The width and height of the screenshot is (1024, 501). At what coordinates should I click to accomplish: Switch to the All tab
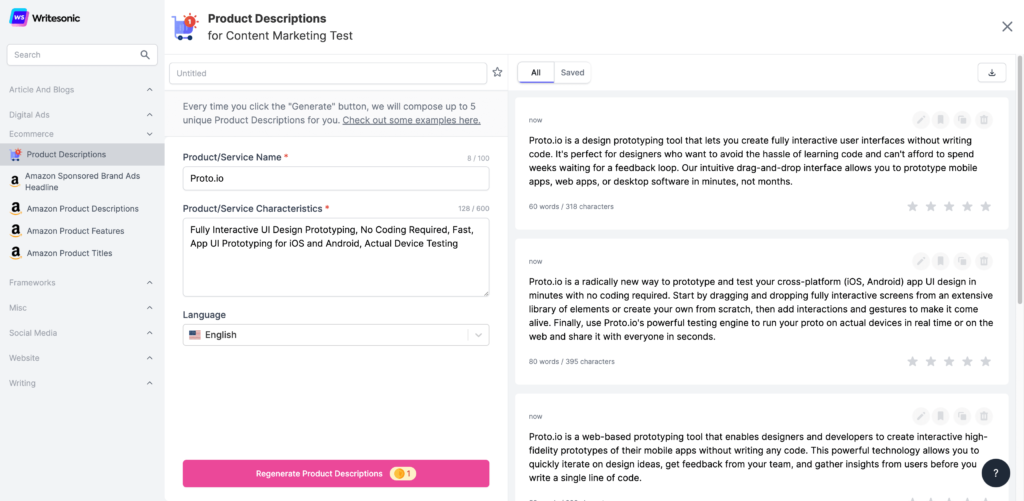coord(536,73)
